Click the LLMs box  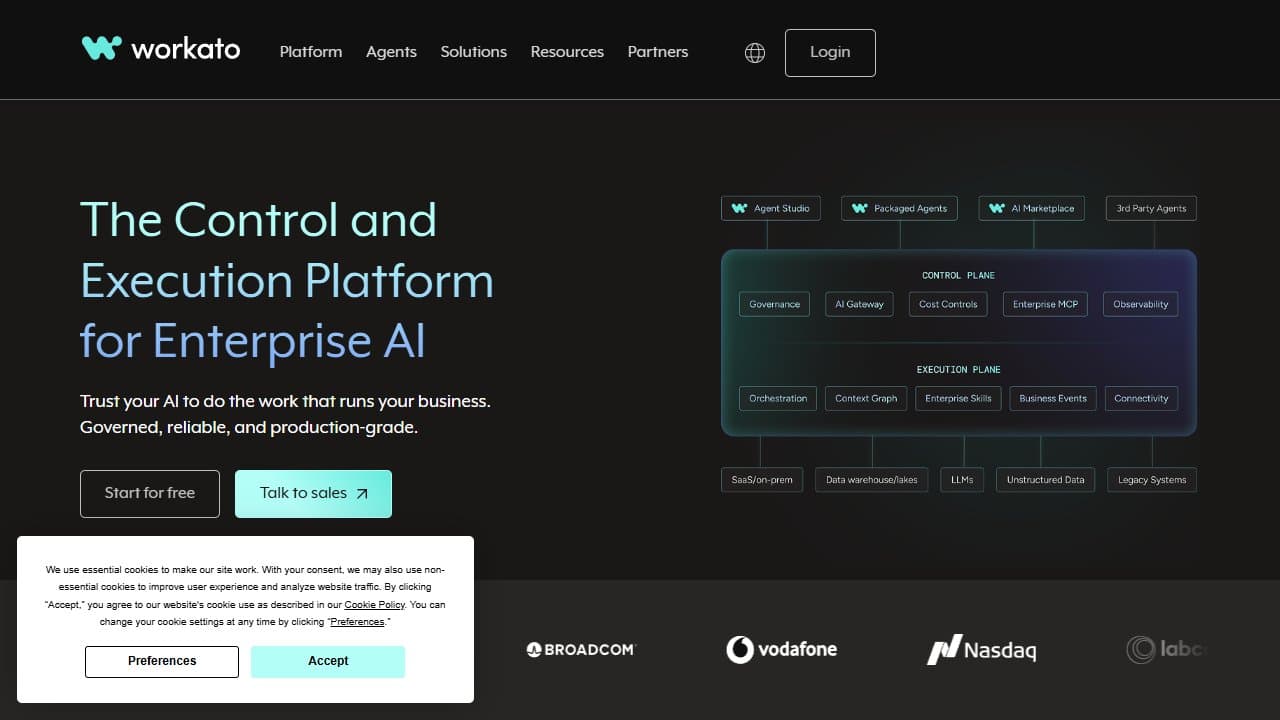click(963, 480)
